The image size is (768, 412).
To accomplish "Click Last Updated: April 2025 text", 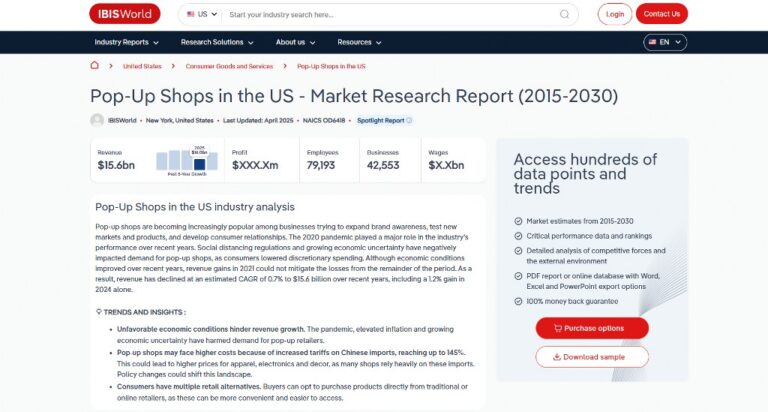I will (258, 121).
